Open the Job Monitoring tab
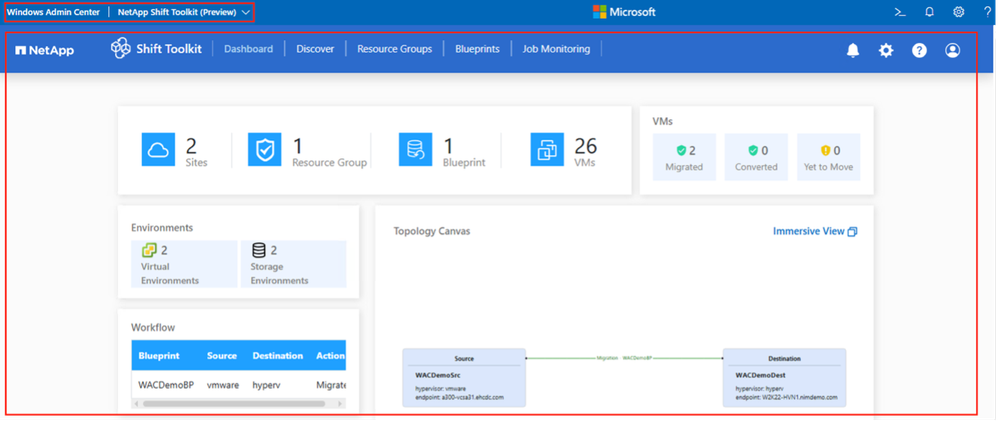Viewport: 999px width, 423px height. click(556, 49)
